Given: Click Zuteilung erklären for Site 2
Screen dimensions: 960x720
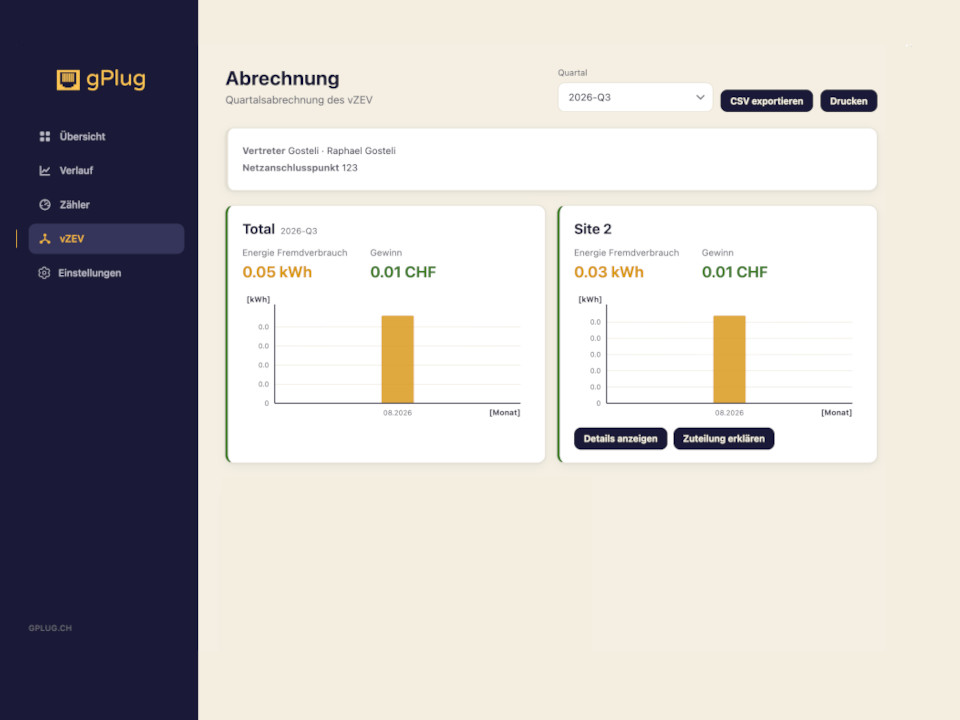Looking at the screenshot, I should coord(724,438).
